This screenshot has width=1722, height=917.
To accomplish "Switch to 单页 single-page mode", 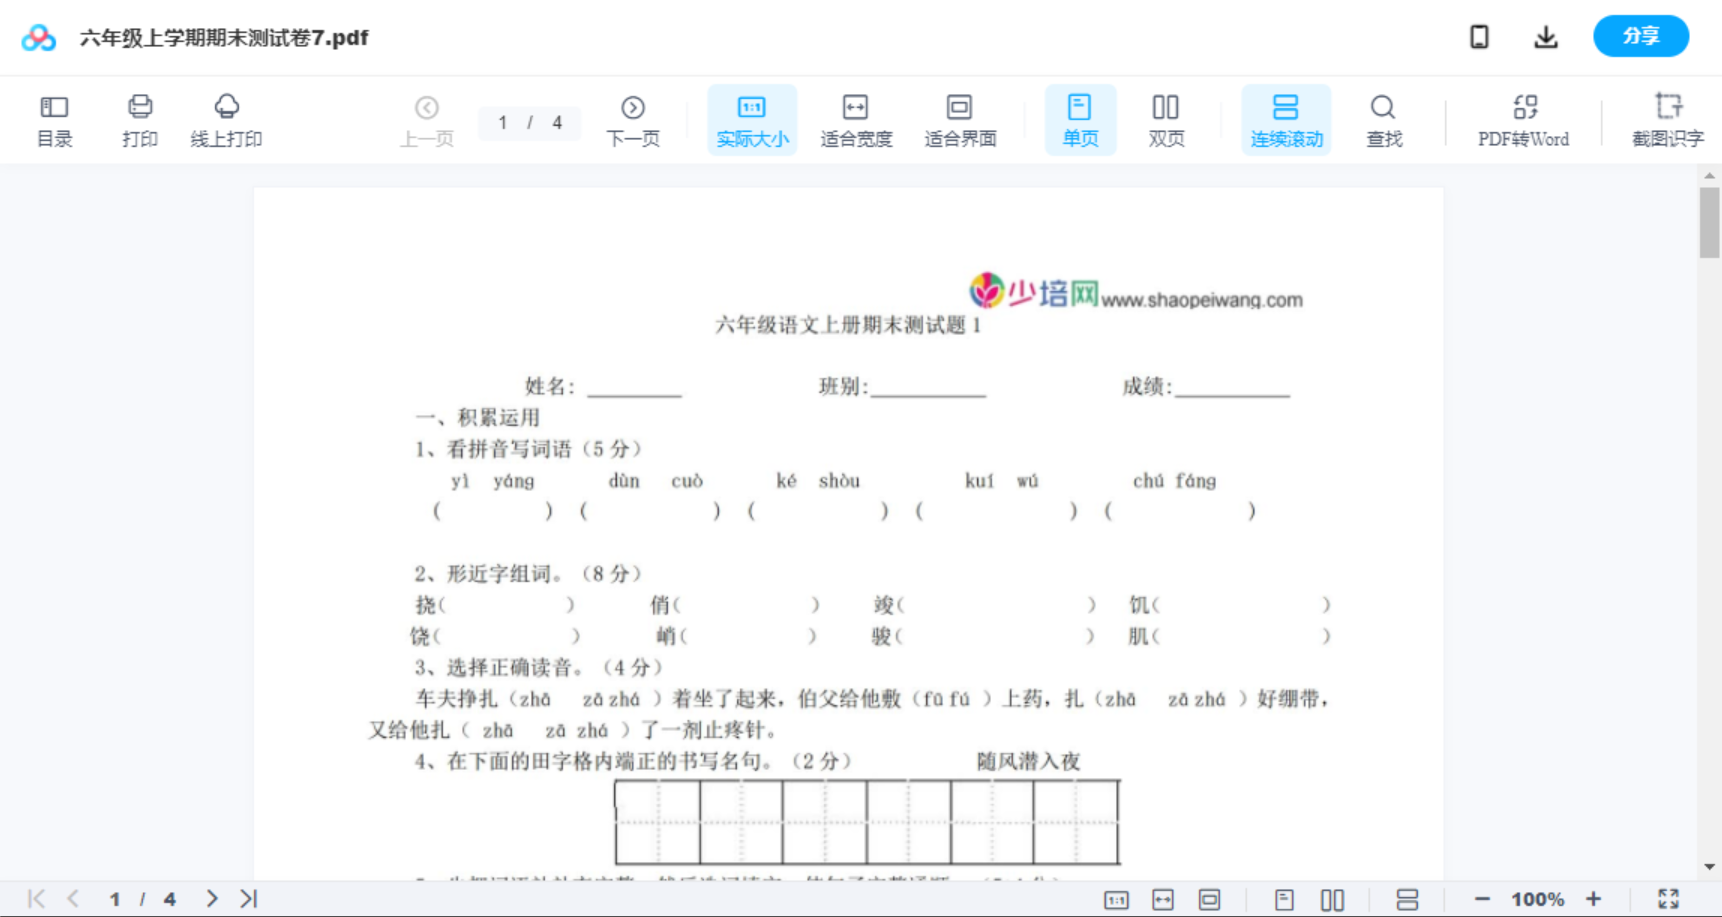I will click(x=1080, y=119).
